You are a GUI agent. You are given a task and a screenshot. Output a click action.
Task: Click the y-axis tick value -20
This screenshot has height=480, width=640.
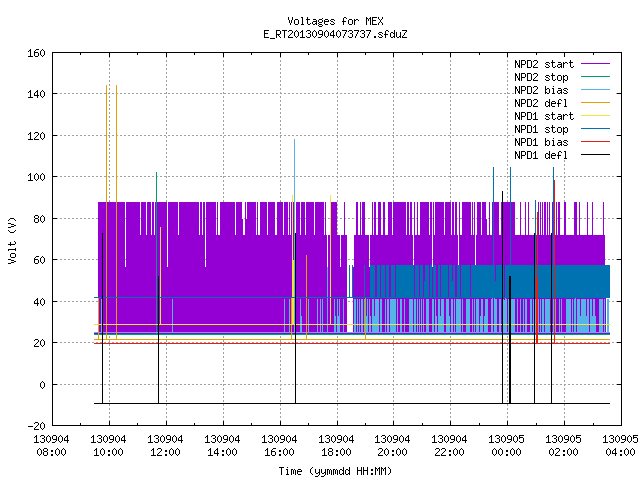click(36, 426)
